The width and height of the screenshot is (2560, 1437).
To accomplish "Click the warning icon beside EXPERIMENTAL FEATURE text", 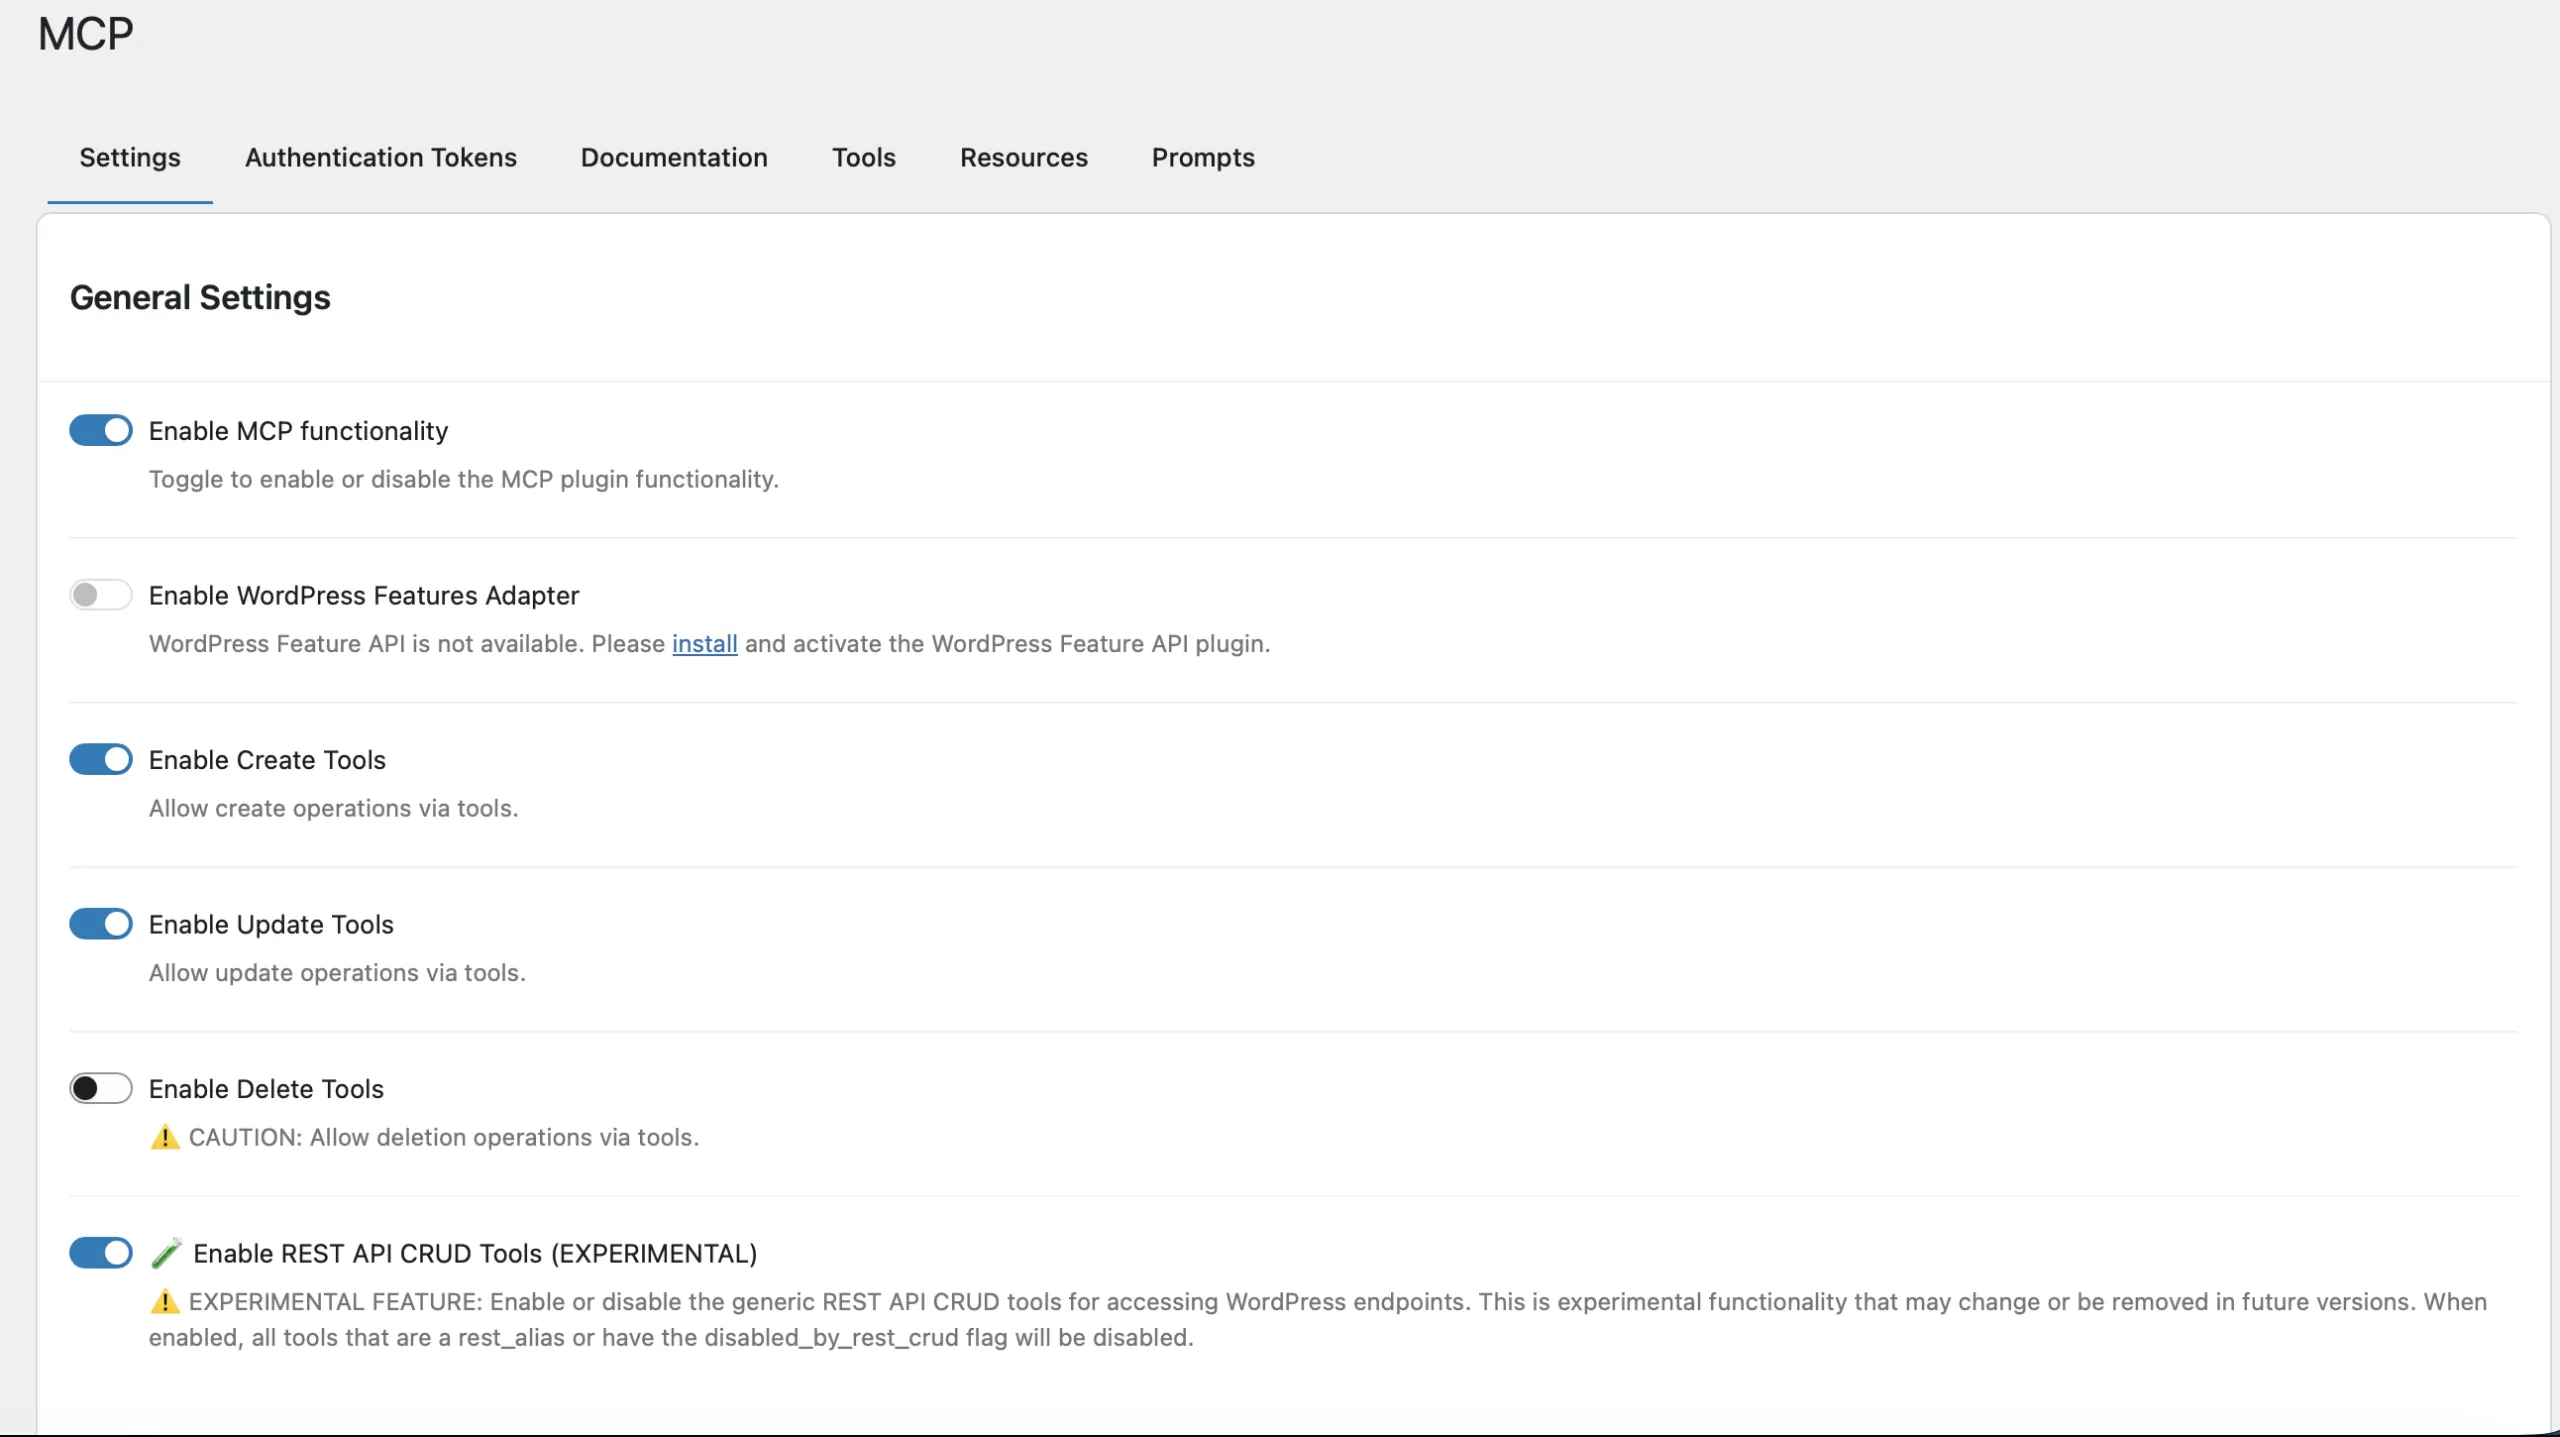I will pos(165,1302).
